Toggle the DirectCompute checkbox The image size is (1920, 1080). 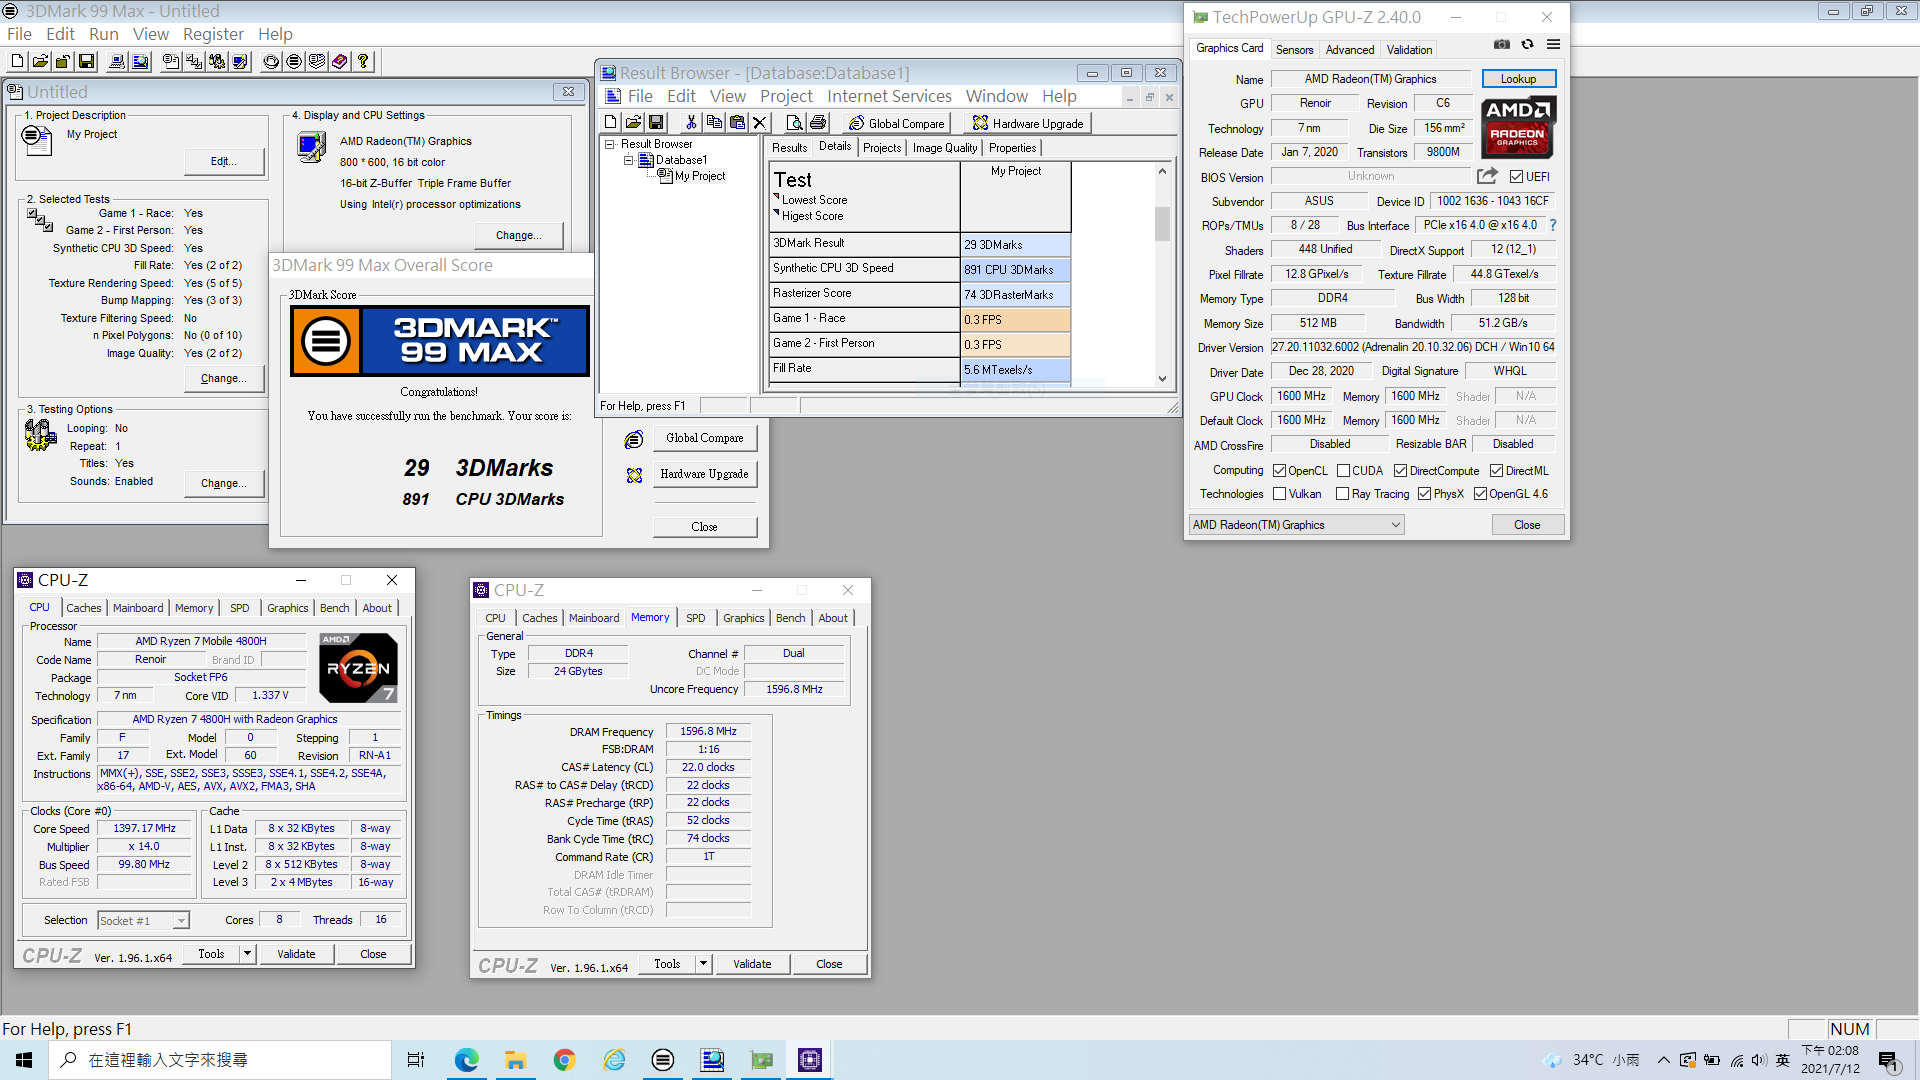click(x=1401, y=471)
